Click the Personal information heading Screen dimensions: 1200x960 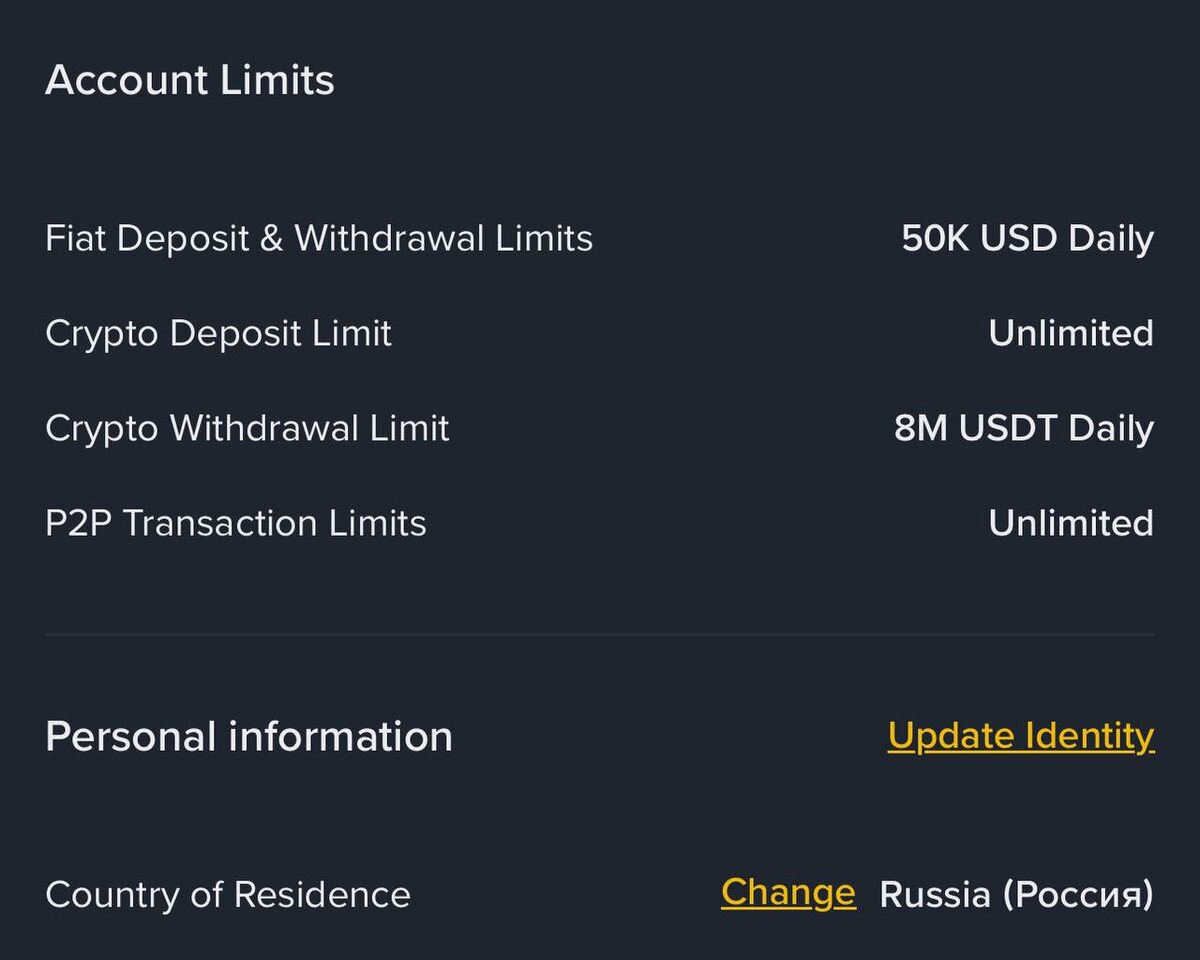(x=249, y=737)
